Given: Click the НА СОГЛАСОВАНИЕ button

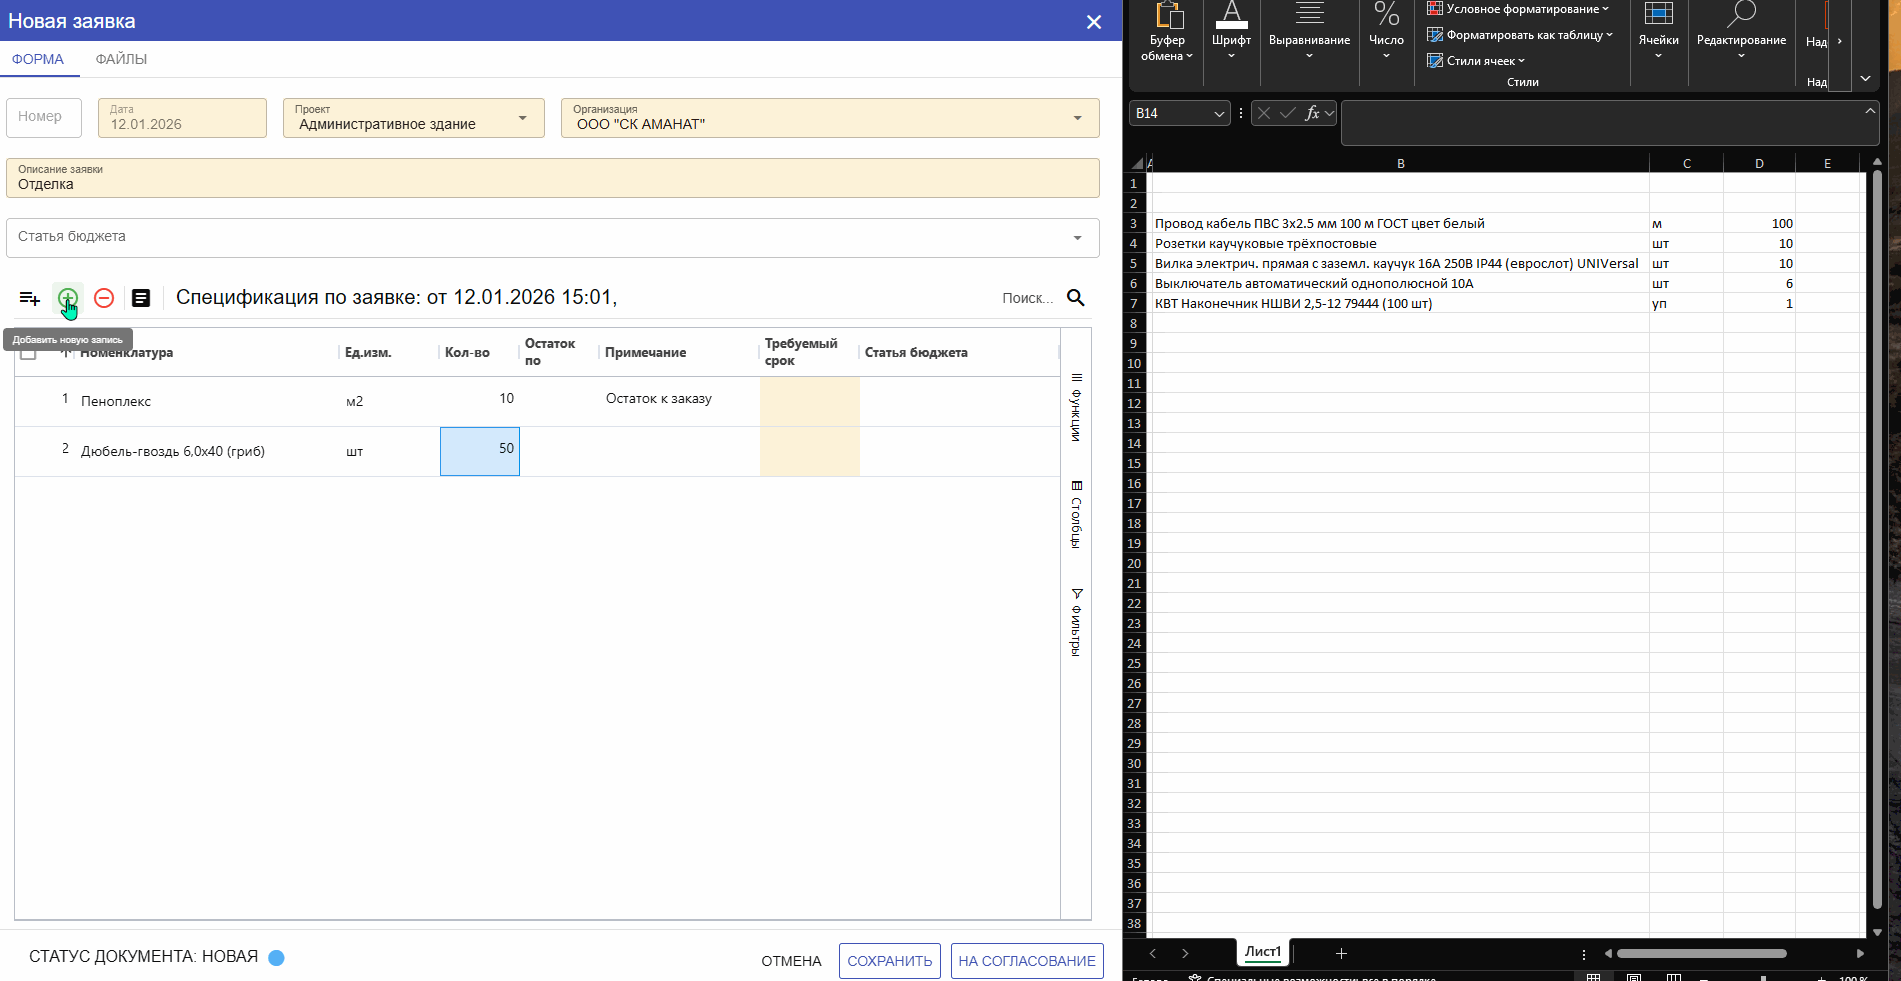Looking at the screenshot, I should click(1026, 961).
